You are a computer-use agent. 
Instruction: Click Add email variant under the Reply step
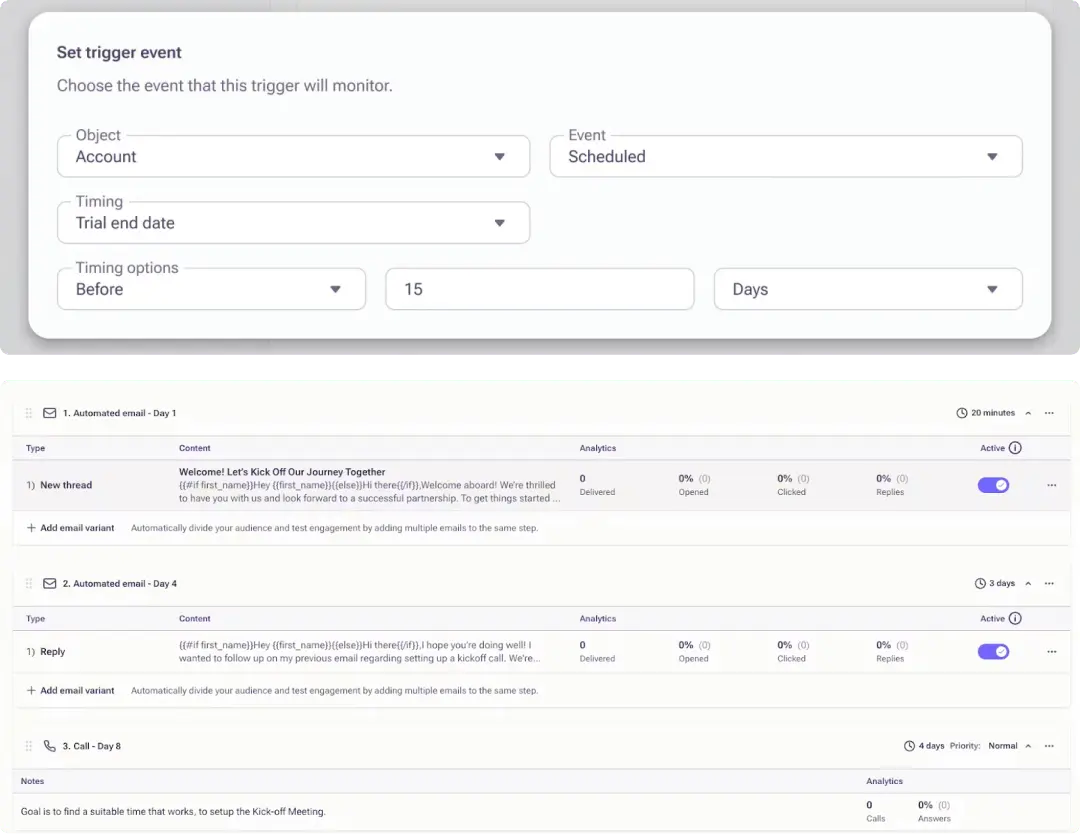[x=70, y=690]
